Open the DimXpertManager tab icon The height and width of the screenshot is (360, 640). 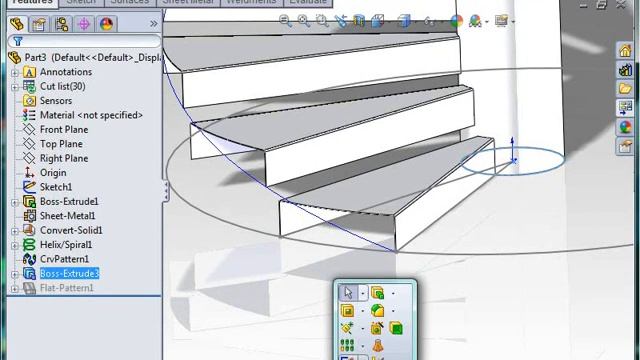(84, 24)
